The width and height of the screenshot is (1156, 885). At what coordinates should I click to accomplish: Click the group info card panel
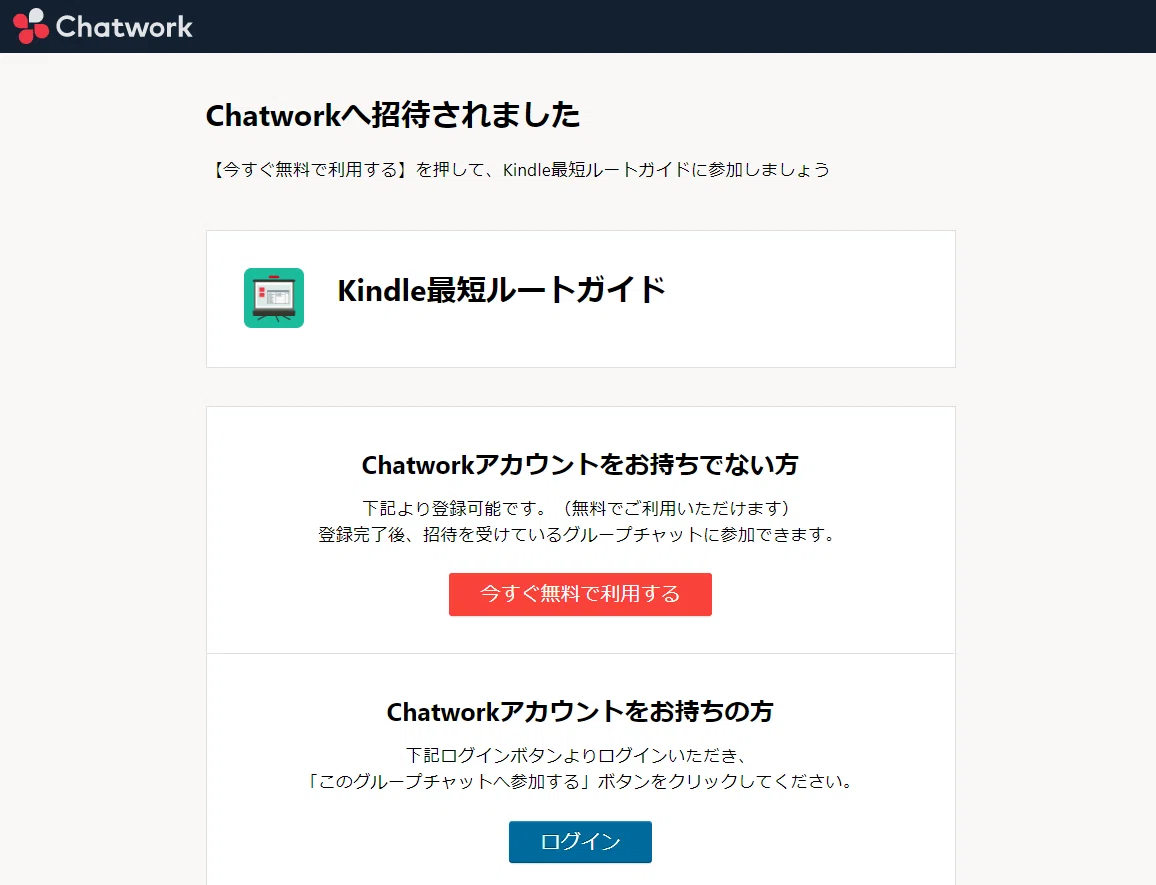click(x=581, y=299)
